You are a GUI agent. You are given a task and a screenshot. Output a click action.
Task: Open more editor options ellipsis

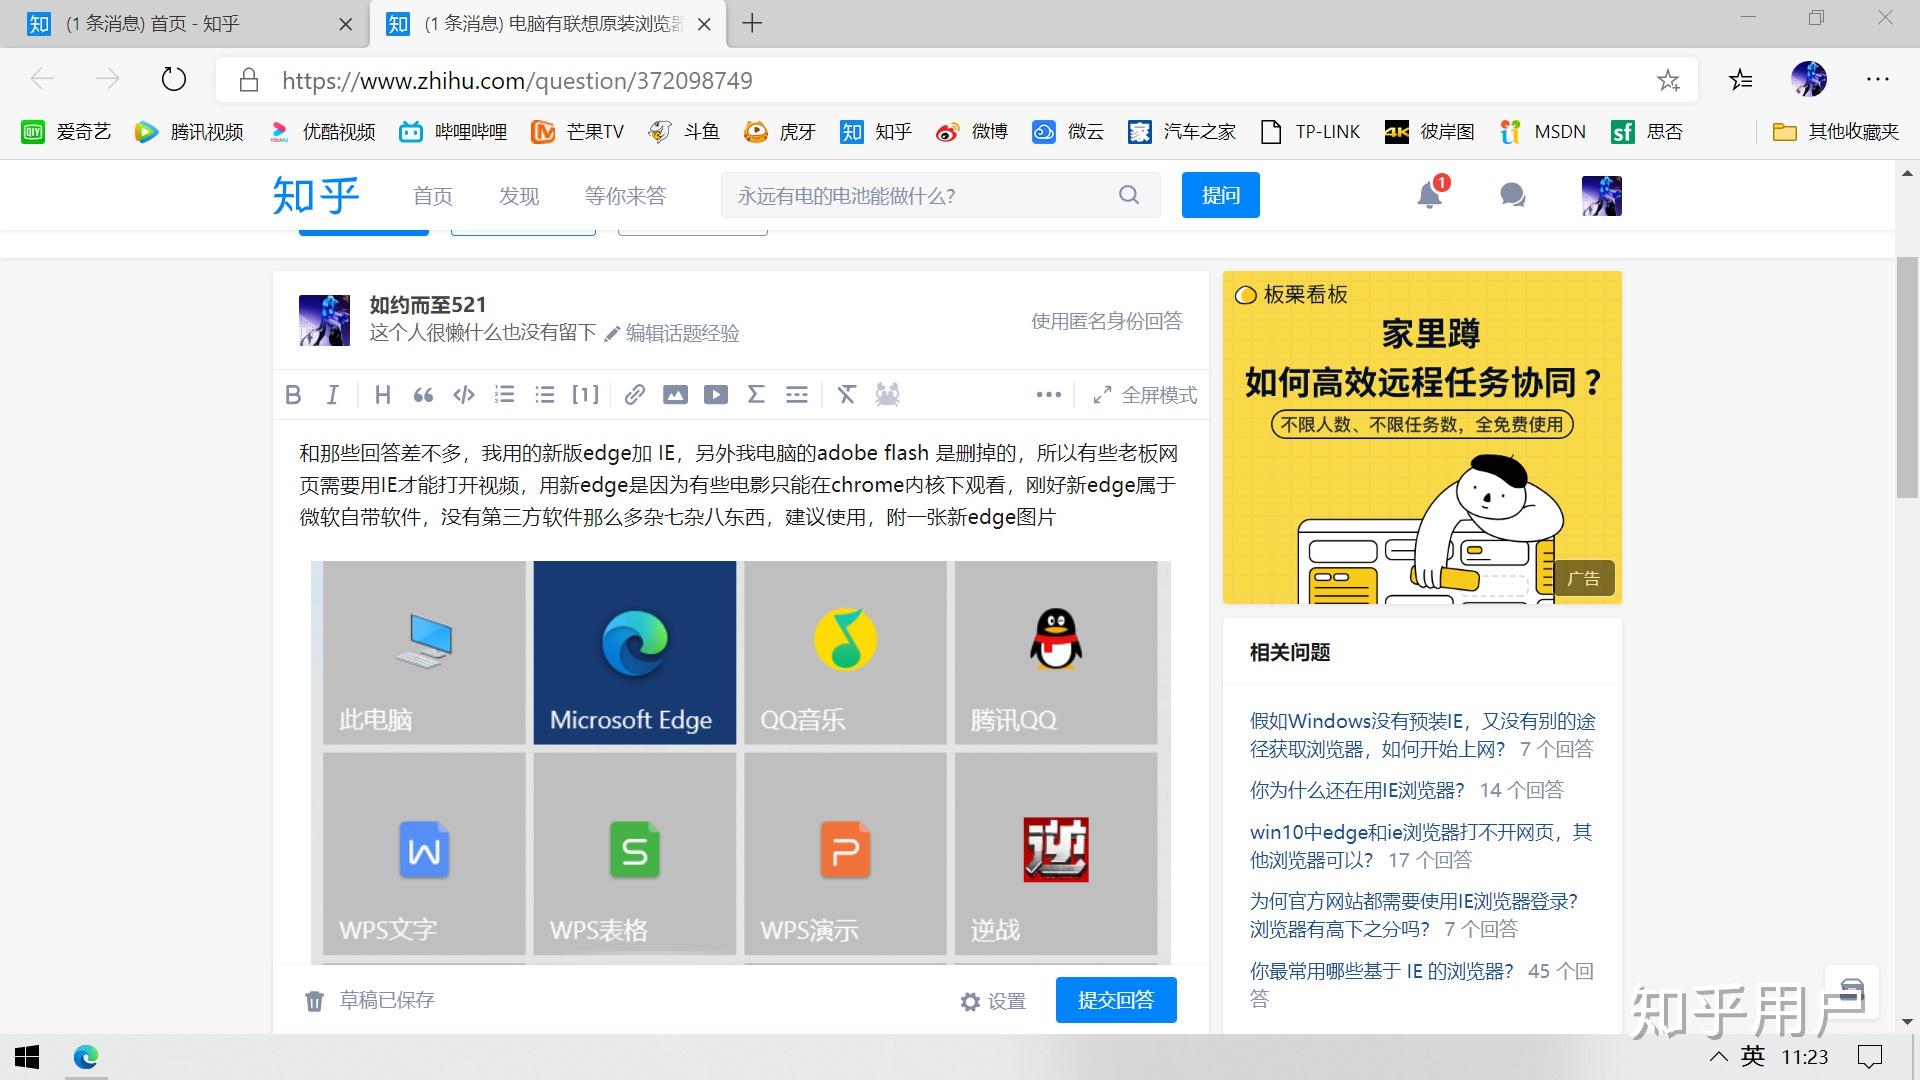click(1048, 395)
